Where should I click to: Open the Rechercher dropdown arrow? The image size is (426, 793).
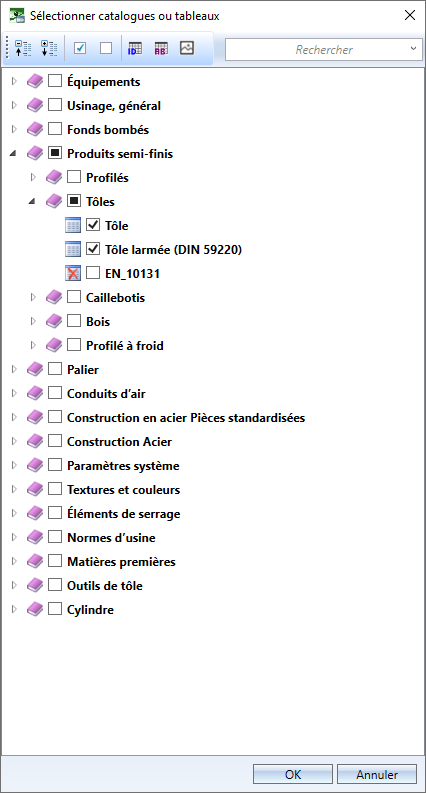pyautogui.click(x=413, y=49)
